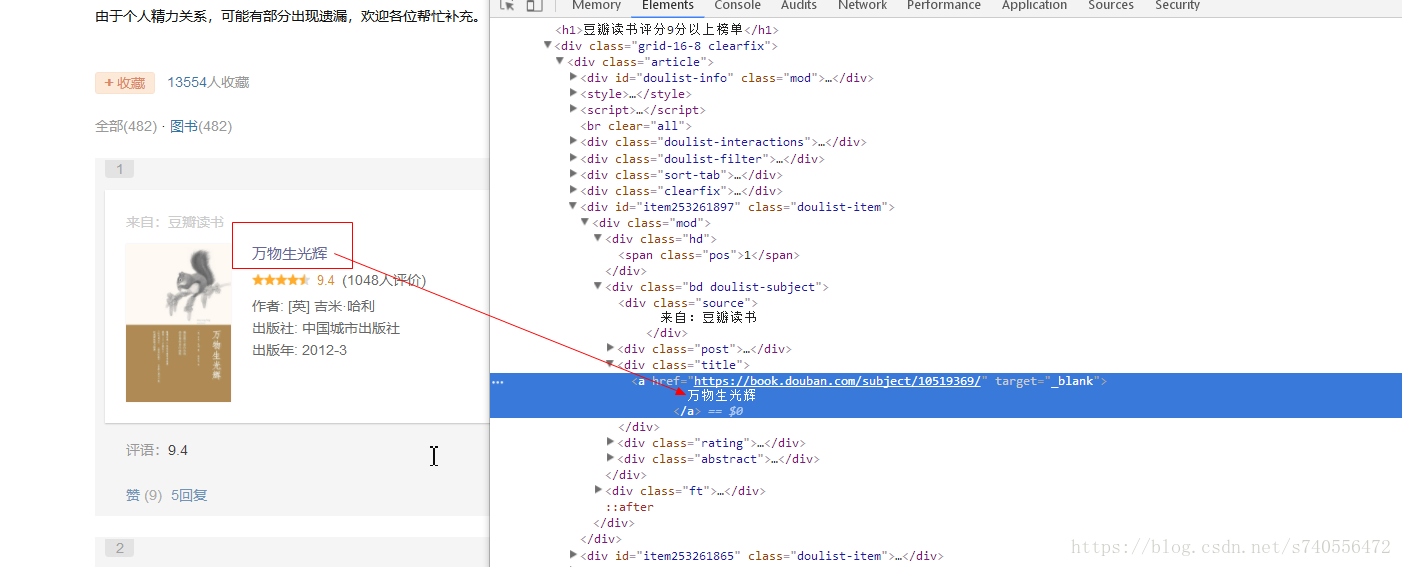
Task: Click the 收藏 button on the page
Action: pyautogui.click(x=125, y=83)
